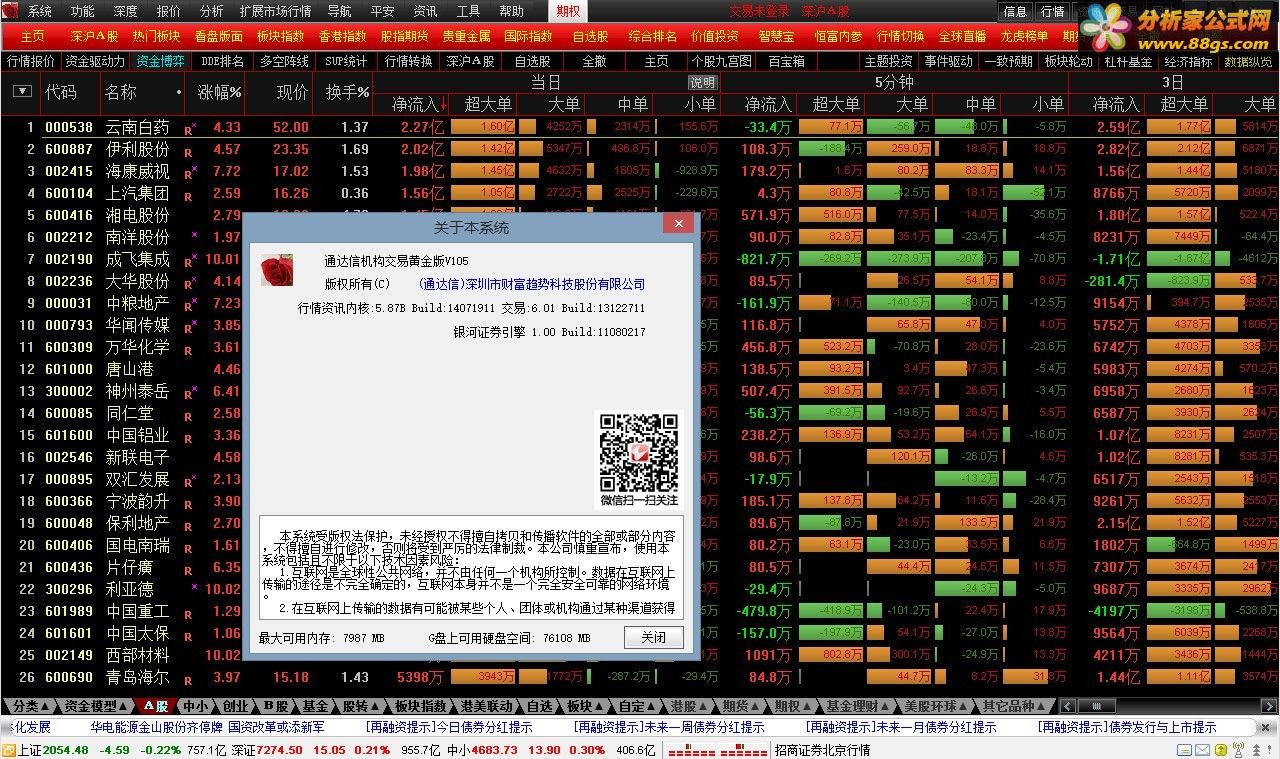The image size is (1280, 759).
Task: Click the 上证 index value 2054.48
Action: (64, 750)
